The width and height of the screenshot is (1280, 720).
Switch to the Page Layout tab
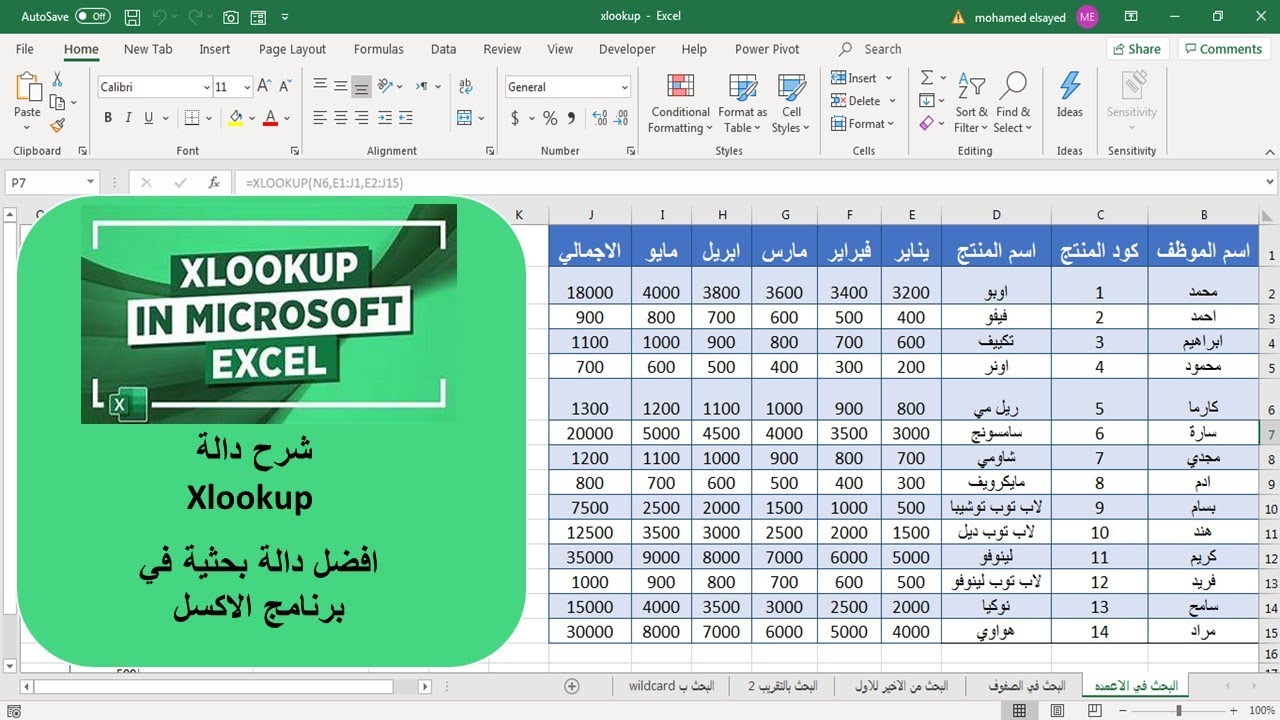292,49
